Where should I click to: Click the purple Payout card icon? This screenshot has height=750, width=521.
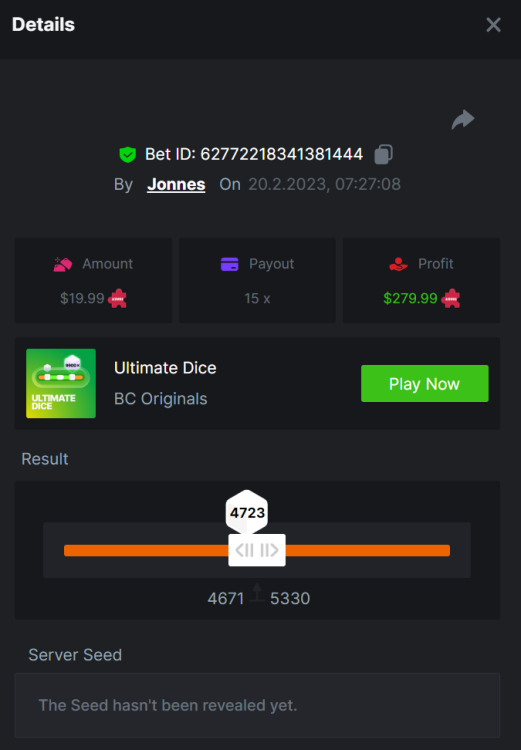click(230, 264)
